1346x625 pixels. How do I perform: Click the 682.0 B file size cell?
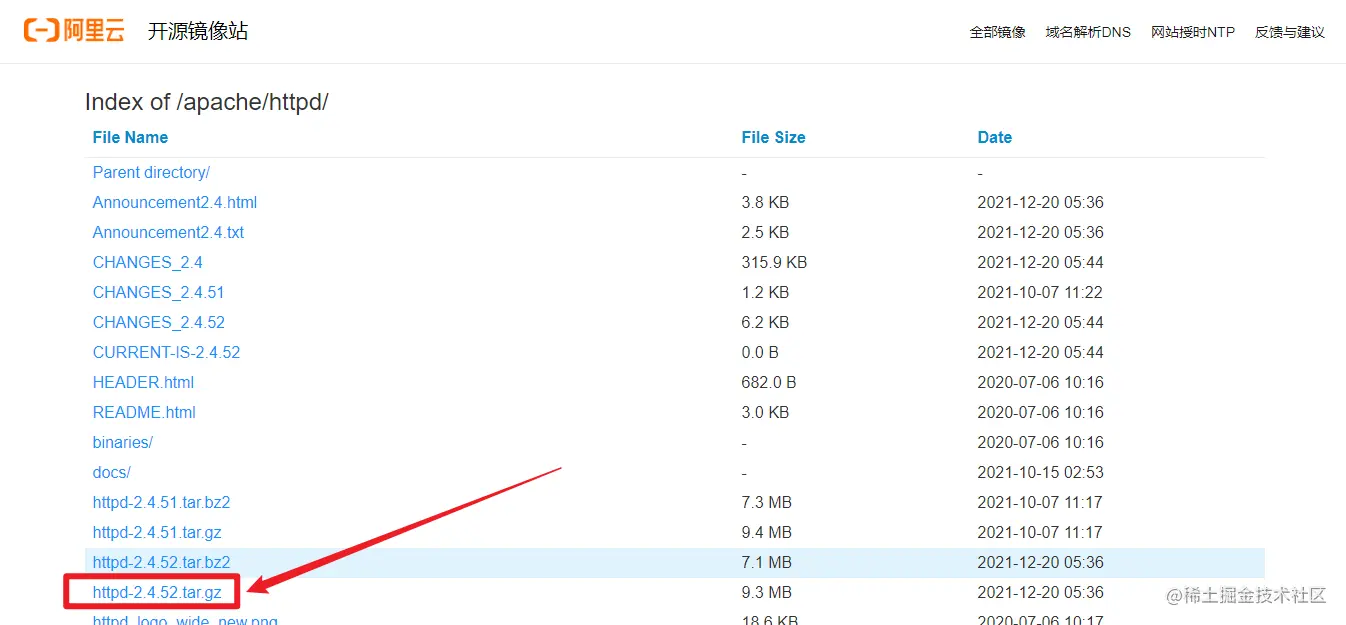[769, 382]
